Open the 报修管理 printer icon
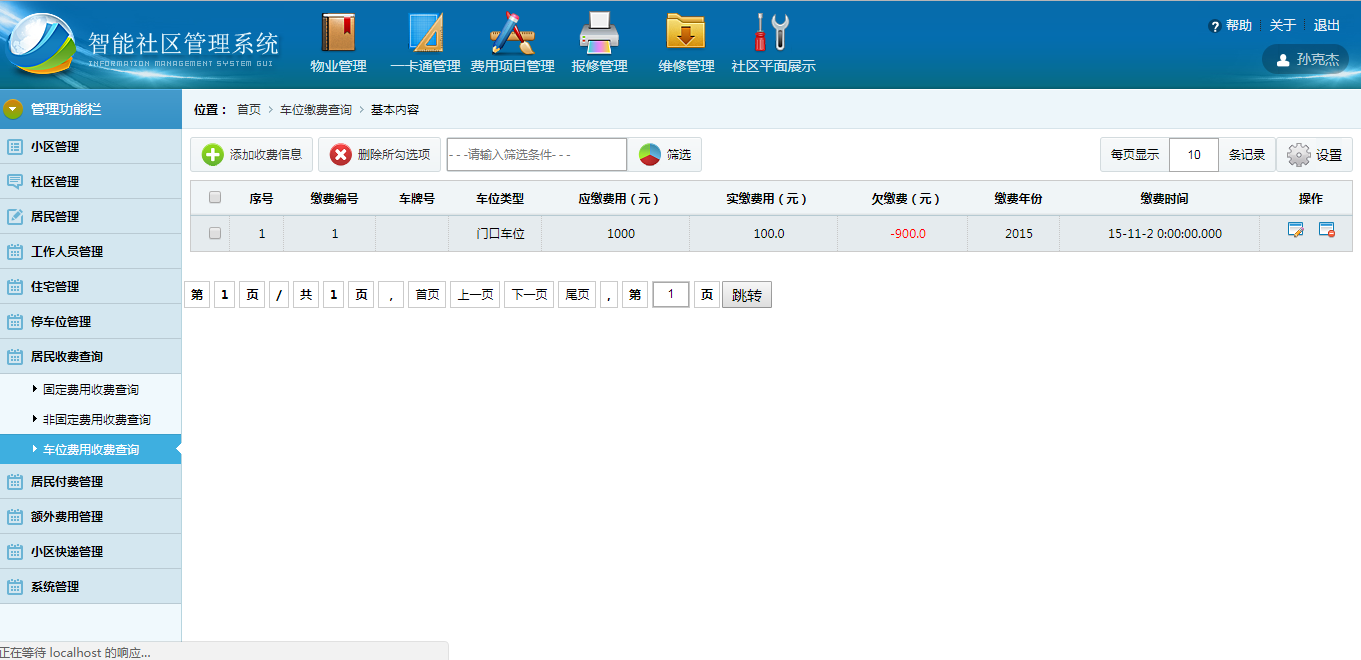The image size is (1361, 660). pos(599,33)
